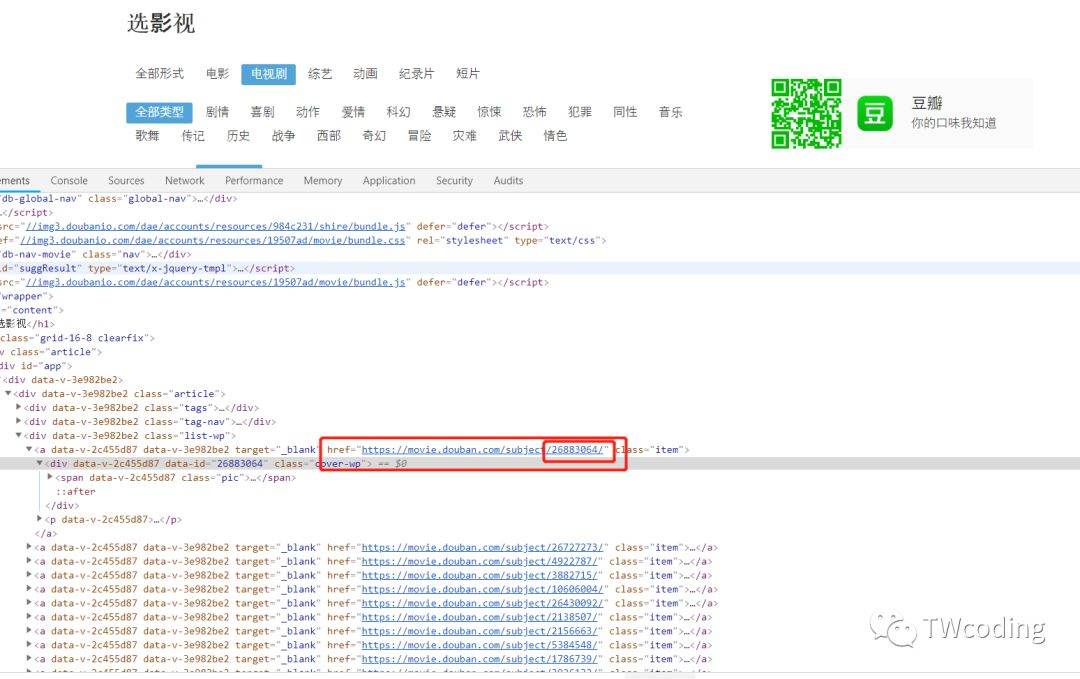
Task: Pick the 惊悚 genre tag
Action: tap(490, 112)
